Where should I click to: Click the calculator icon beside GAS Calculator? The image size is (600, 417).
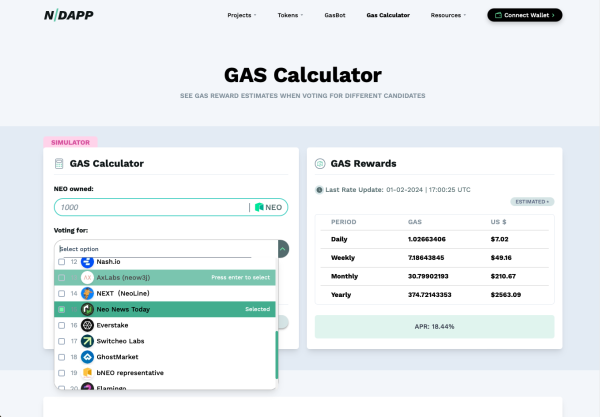[59, 164]
